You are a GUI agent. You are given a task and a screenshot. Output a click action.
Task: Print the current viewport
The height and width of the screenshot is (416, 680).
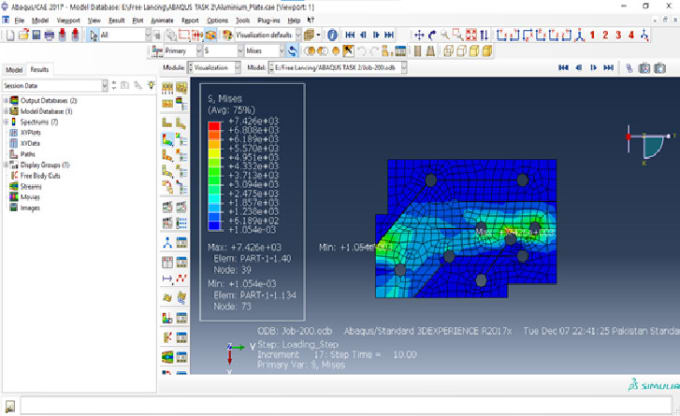pyautogui.click(x=49, y=35)
